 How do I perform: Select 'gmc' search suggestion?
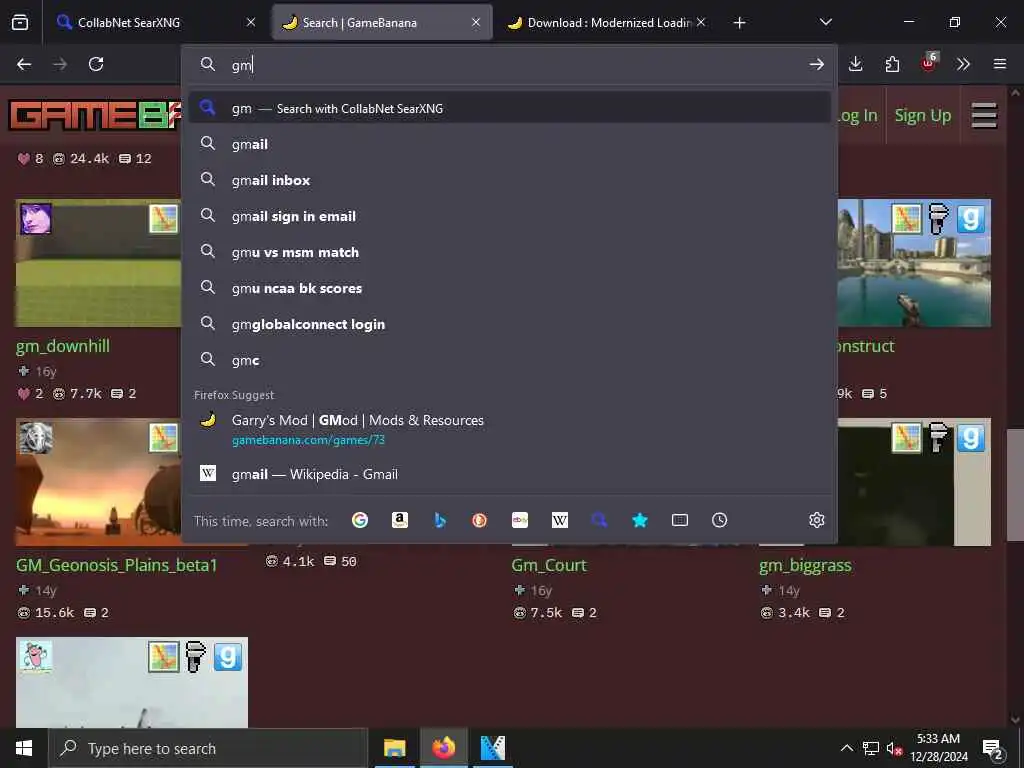click(509, 360)
